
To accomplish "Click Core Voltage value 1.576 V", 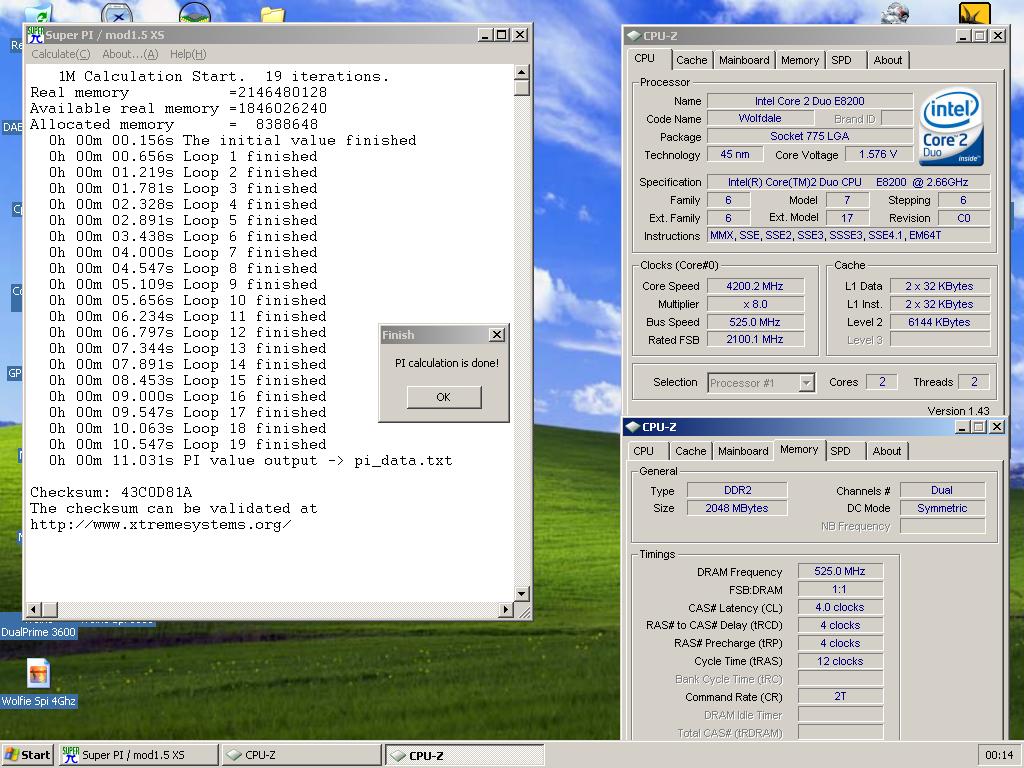I will coord(878,154).
